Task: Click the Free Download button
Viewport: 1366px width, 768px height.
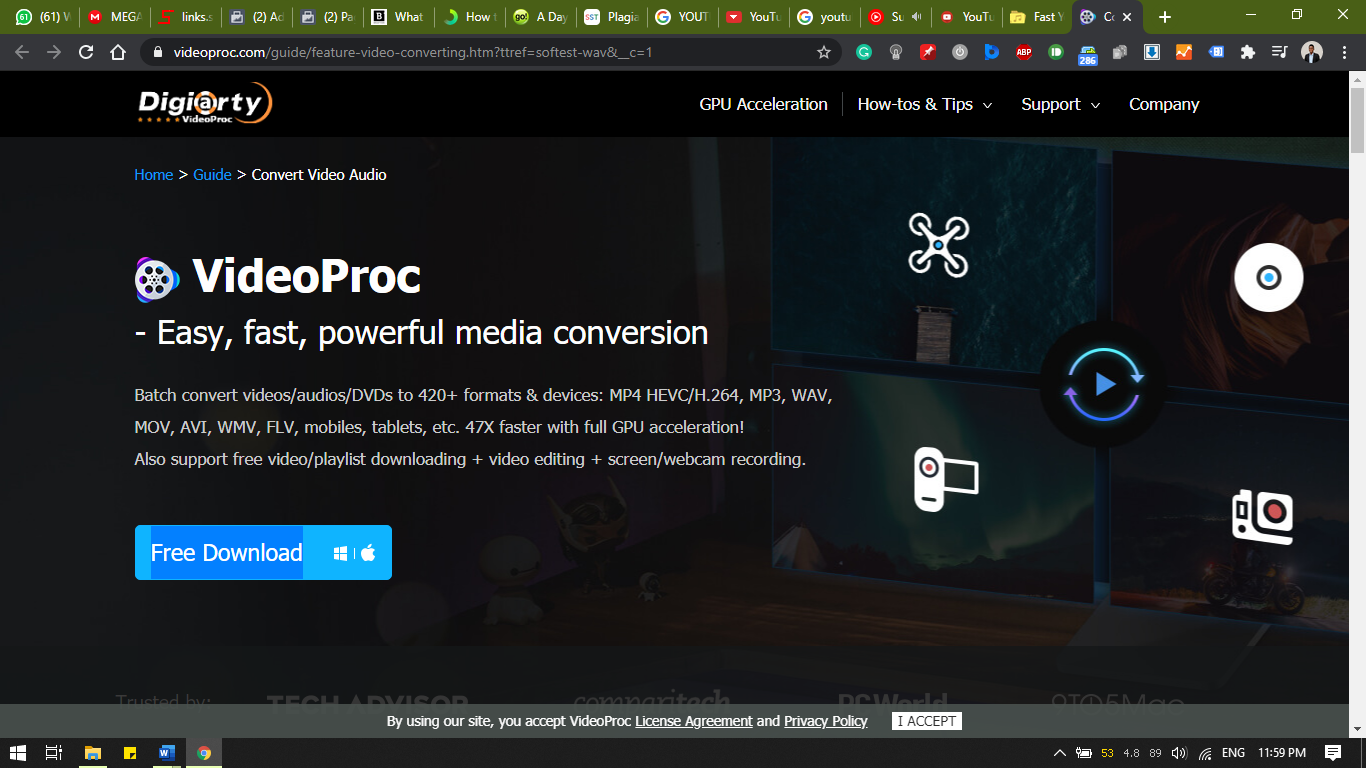Action: (x=263, y=553)
